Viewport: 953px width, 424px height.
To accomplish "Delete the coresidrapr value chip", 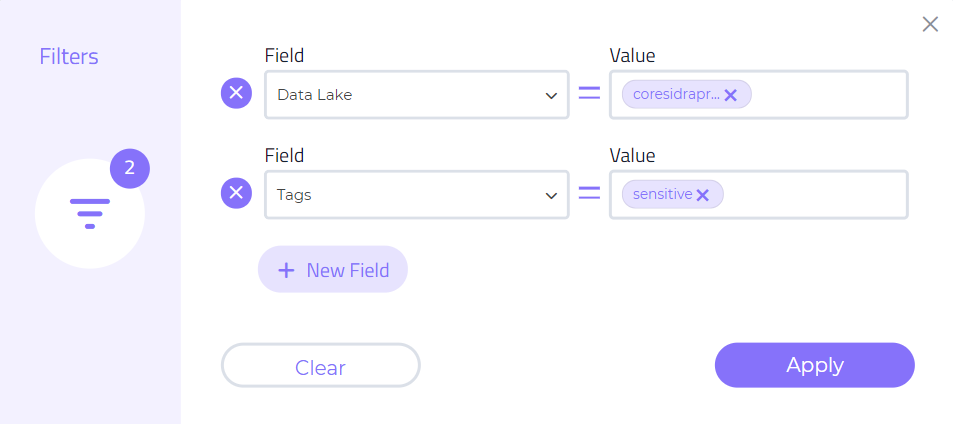I will coord(731,95).
